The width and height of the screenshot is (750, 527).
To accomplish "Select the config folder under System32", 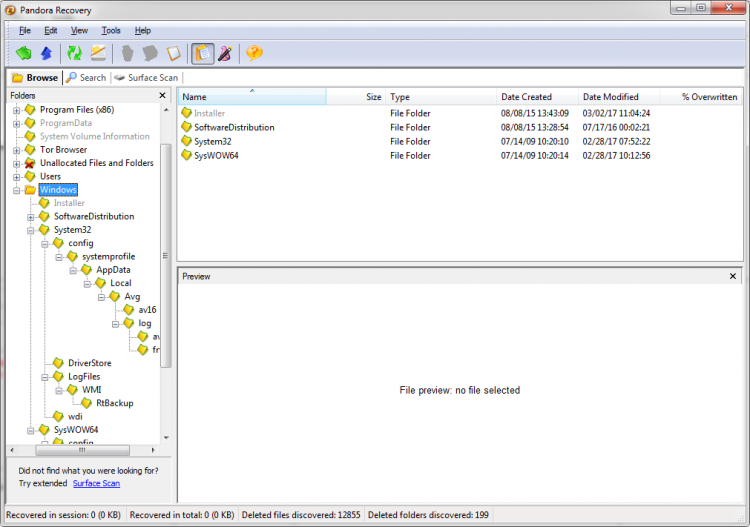I will point(80,243).
